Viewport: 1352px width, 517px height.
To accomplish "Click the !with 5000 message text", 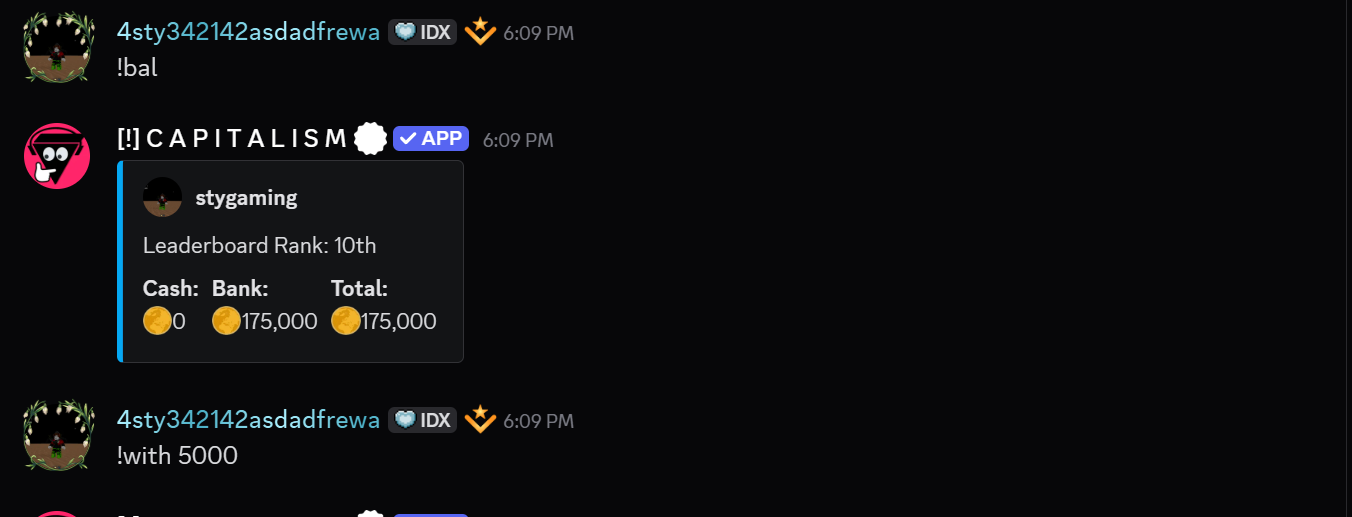I will 177,456.
